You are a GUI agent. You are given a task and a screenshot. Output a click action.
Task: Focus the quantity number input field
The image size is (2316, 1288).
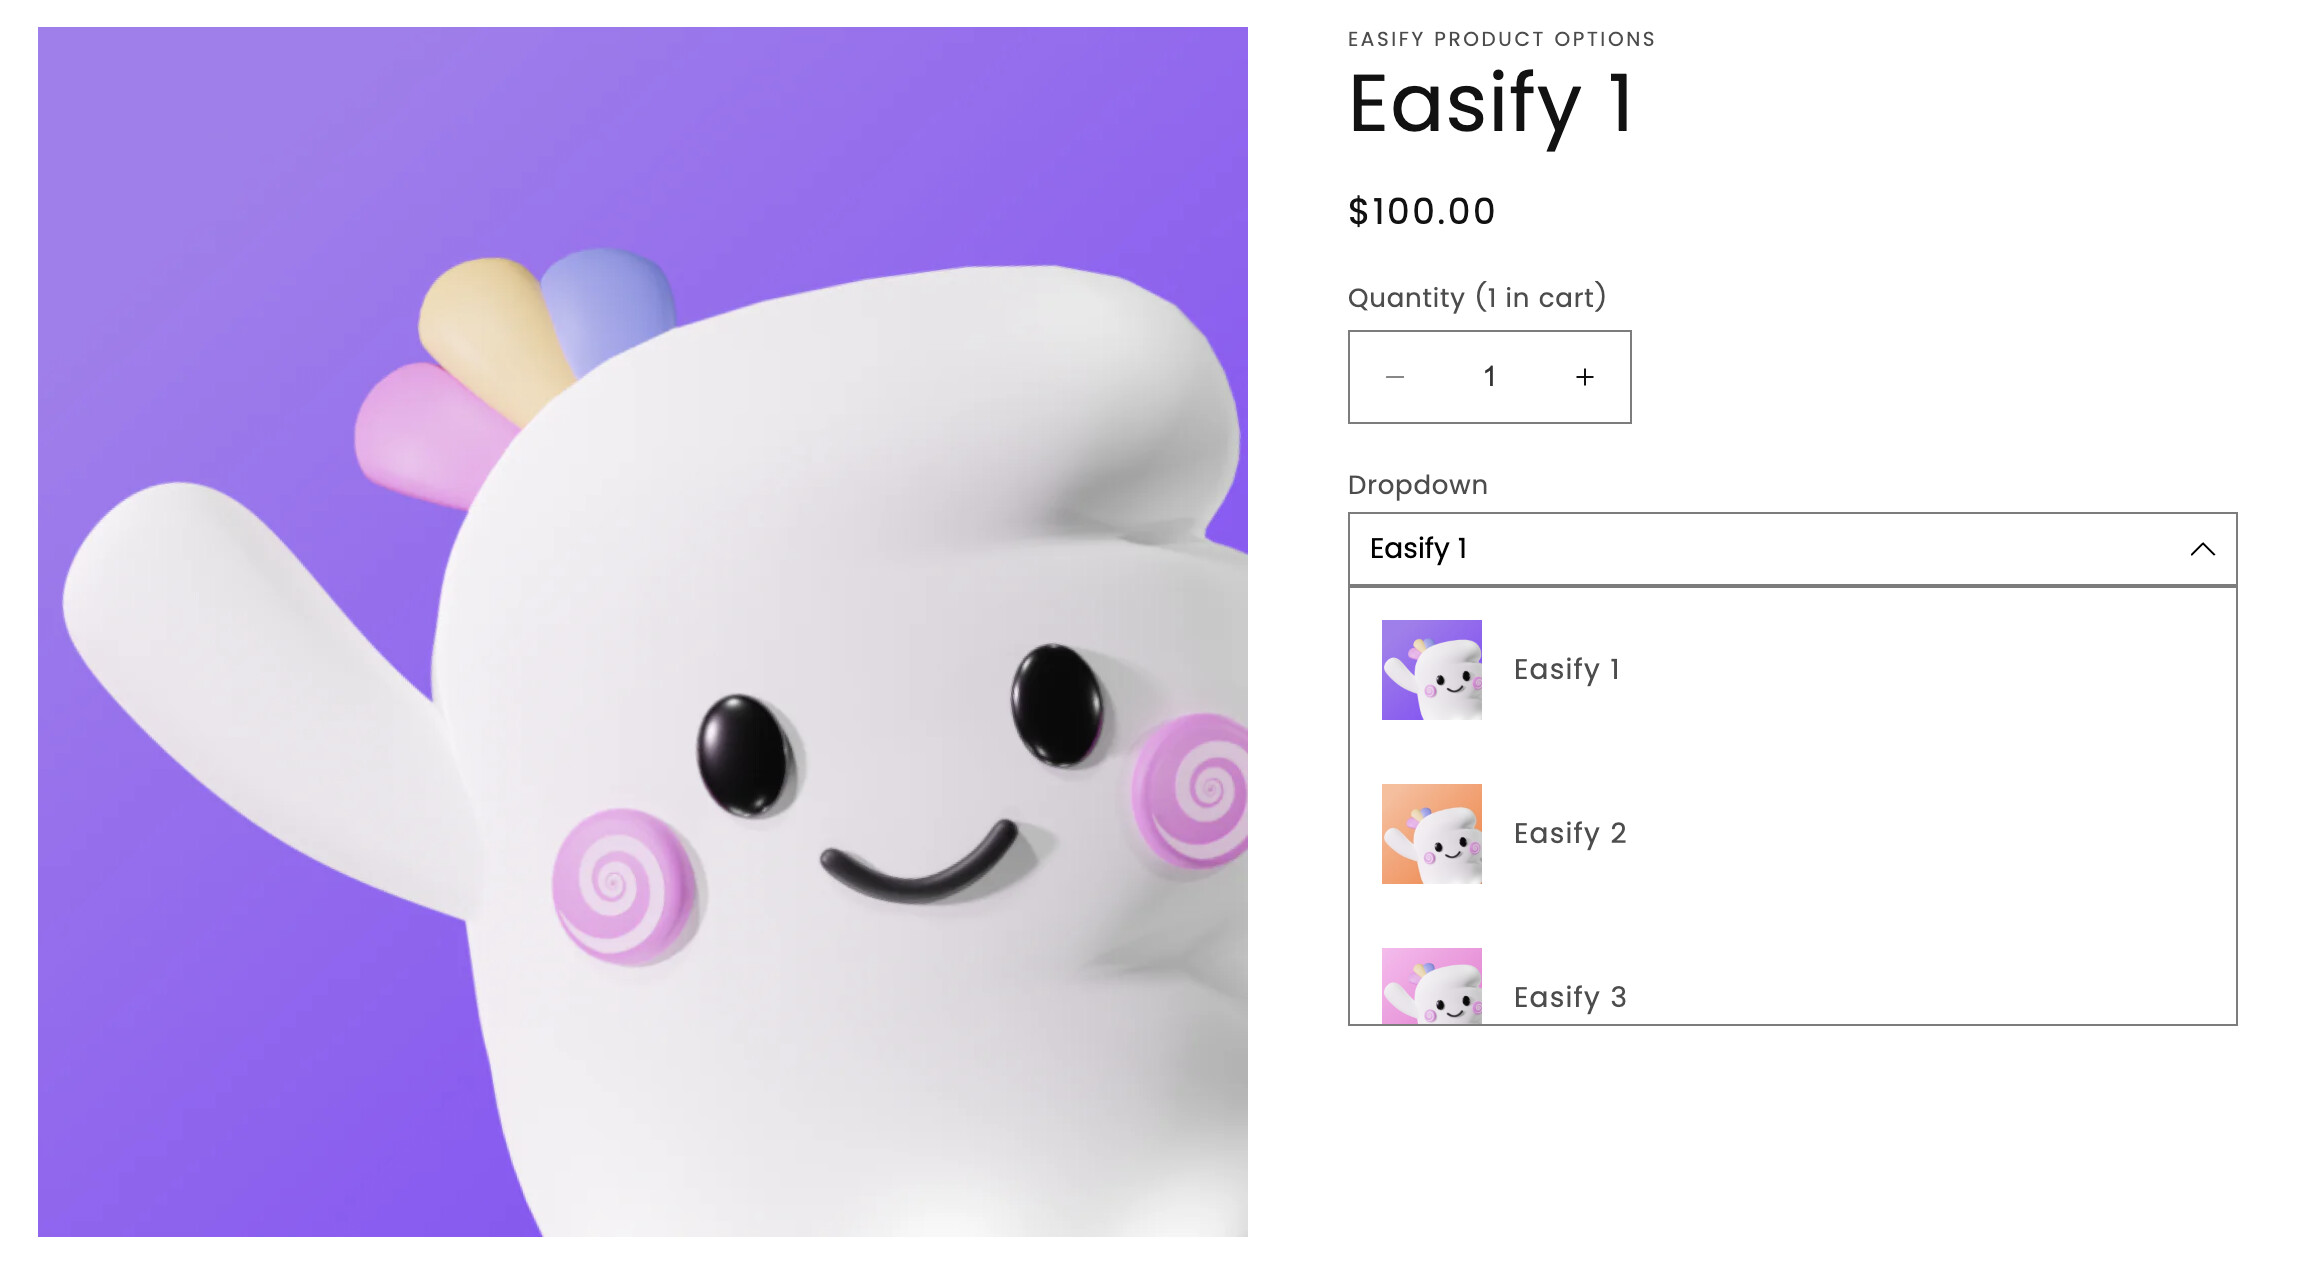[1490, 377]
